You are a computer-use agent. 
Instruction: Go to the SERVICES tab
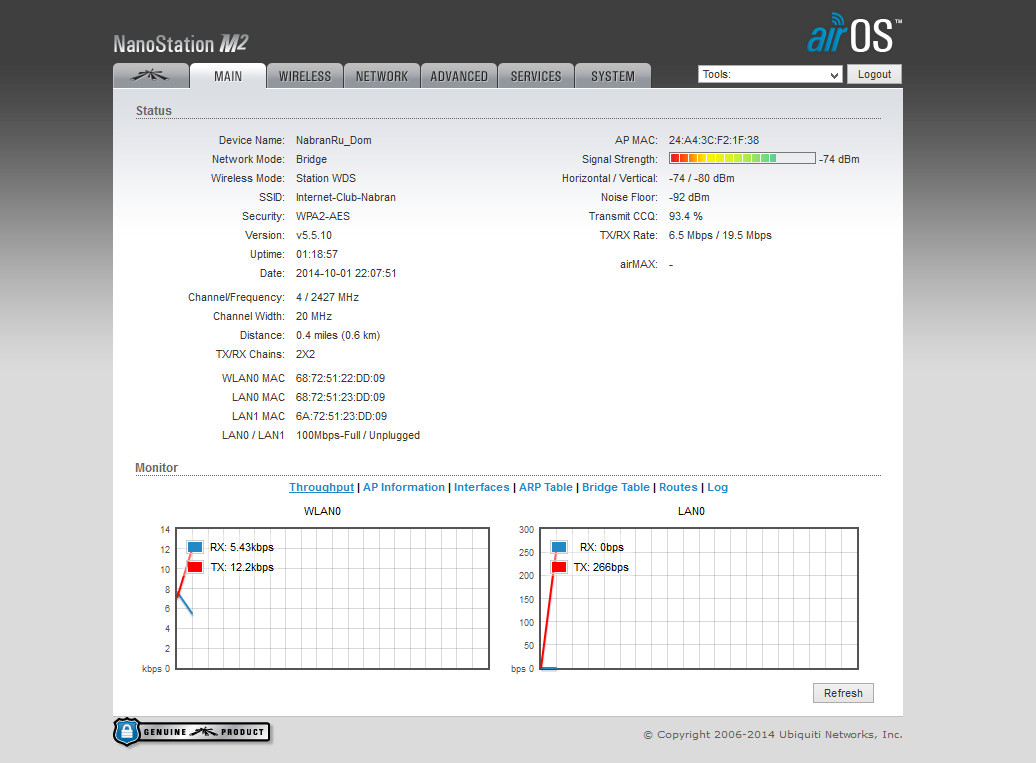tap(536, 76)
